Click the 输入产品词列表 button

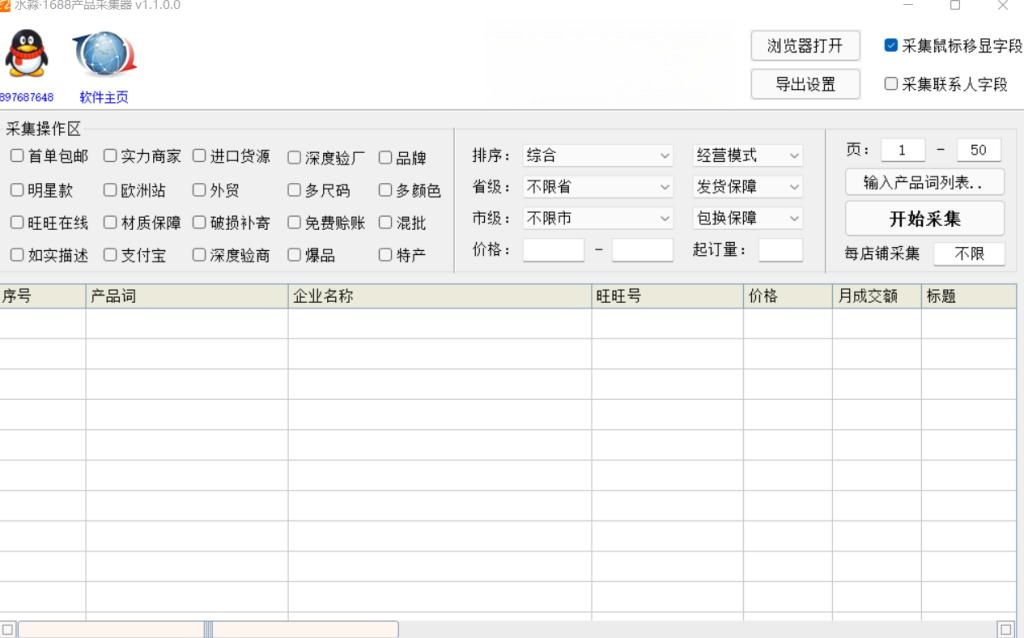(x=924, y=183)
